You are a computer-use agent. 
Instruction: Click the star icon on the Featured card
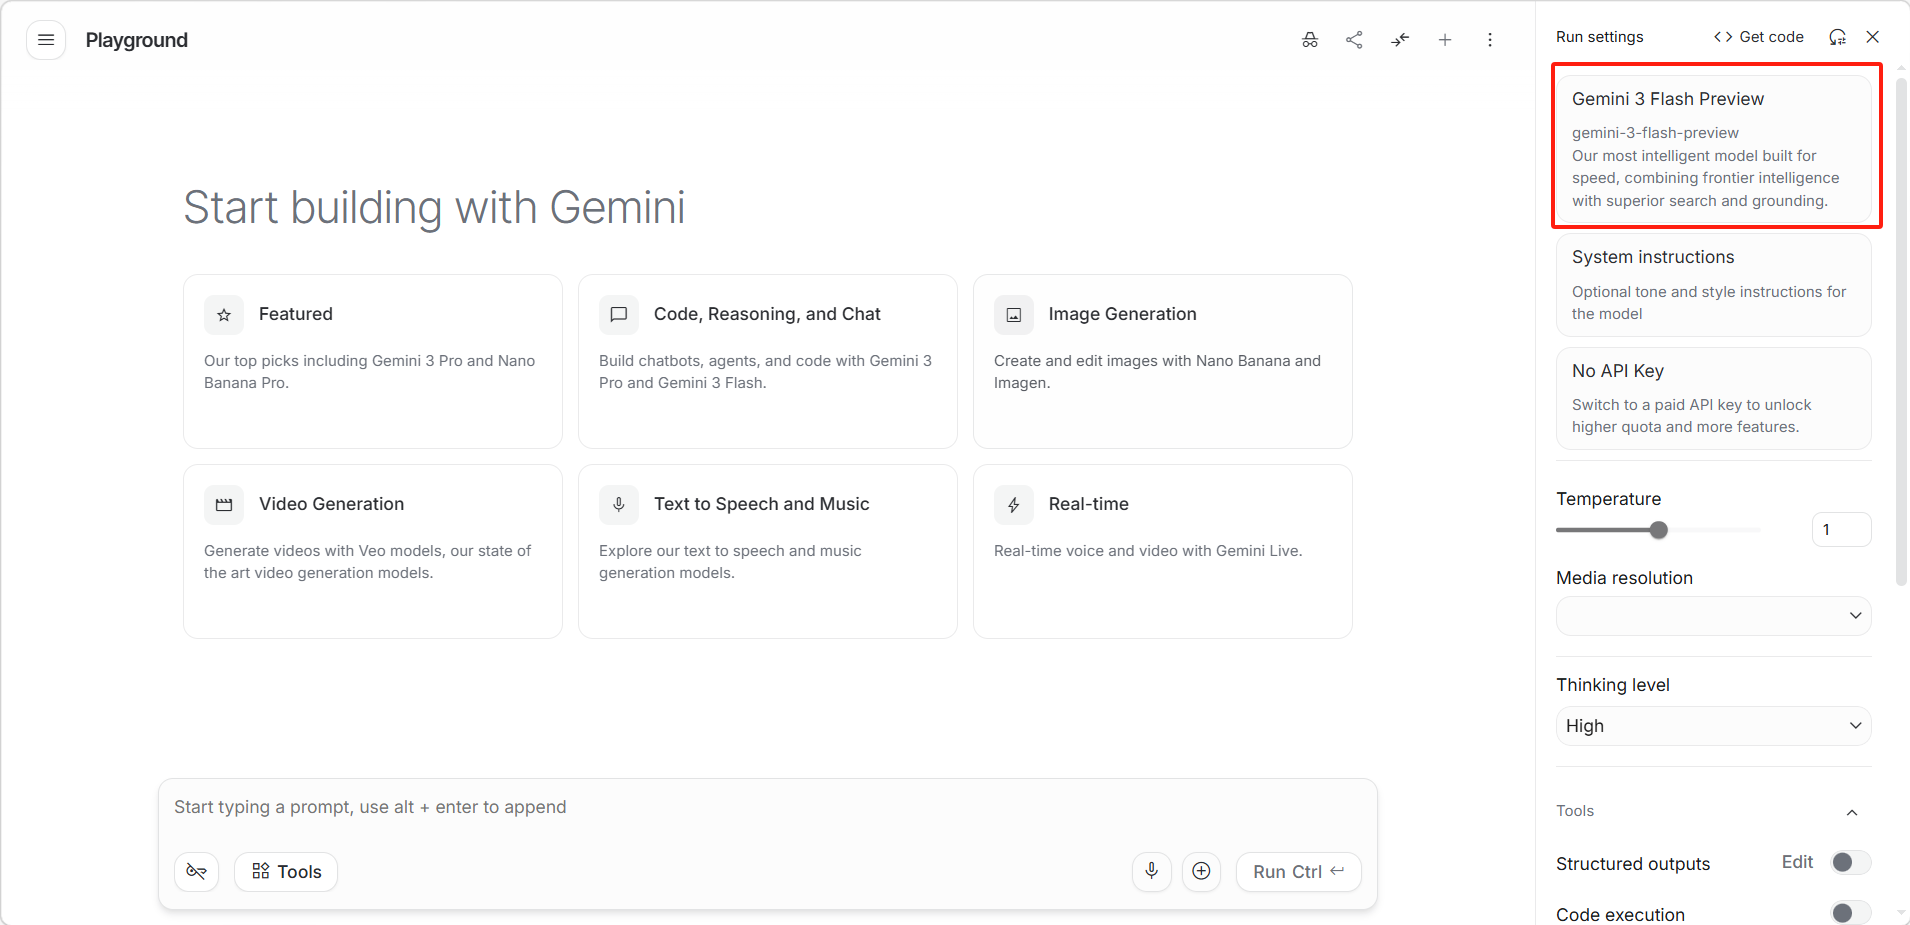[224, 315]
